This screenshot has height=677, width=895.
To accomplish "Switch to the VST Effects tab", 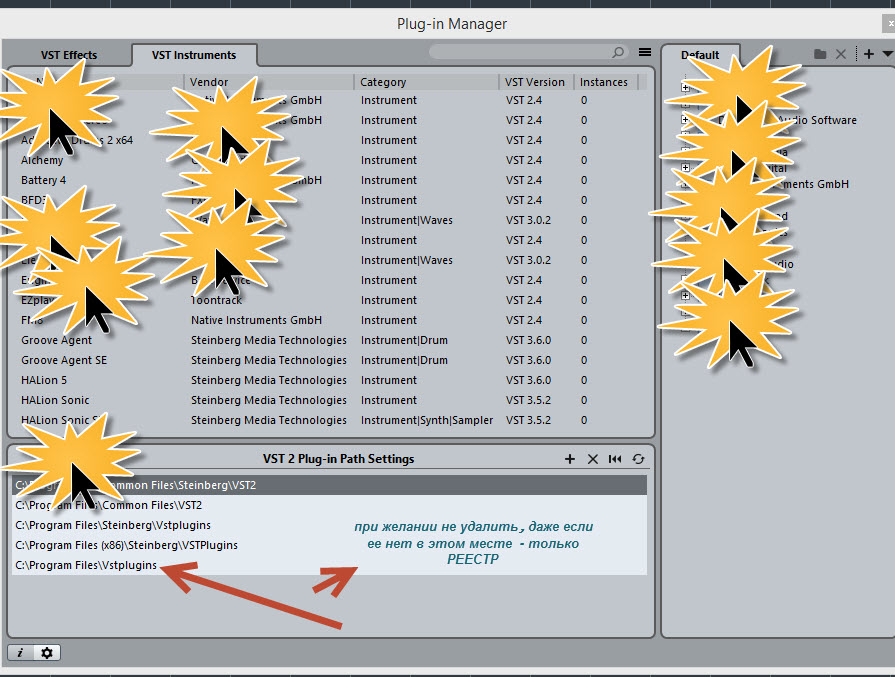I will [69, 55].
